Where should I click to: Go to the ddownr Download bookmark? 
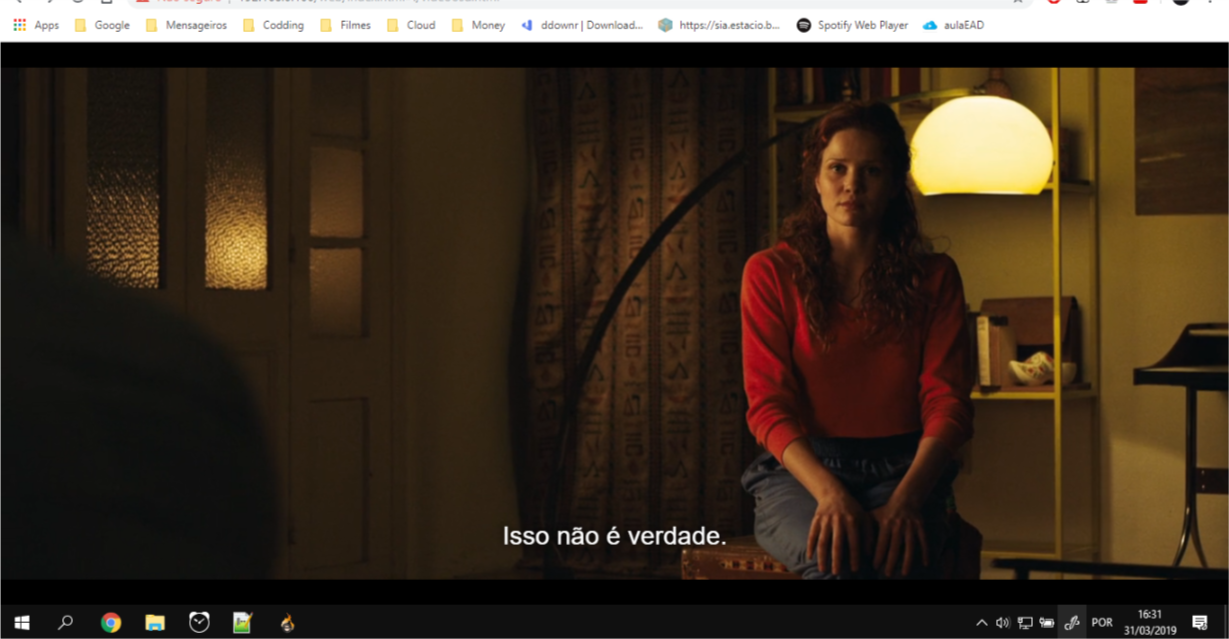click(582, 25)
